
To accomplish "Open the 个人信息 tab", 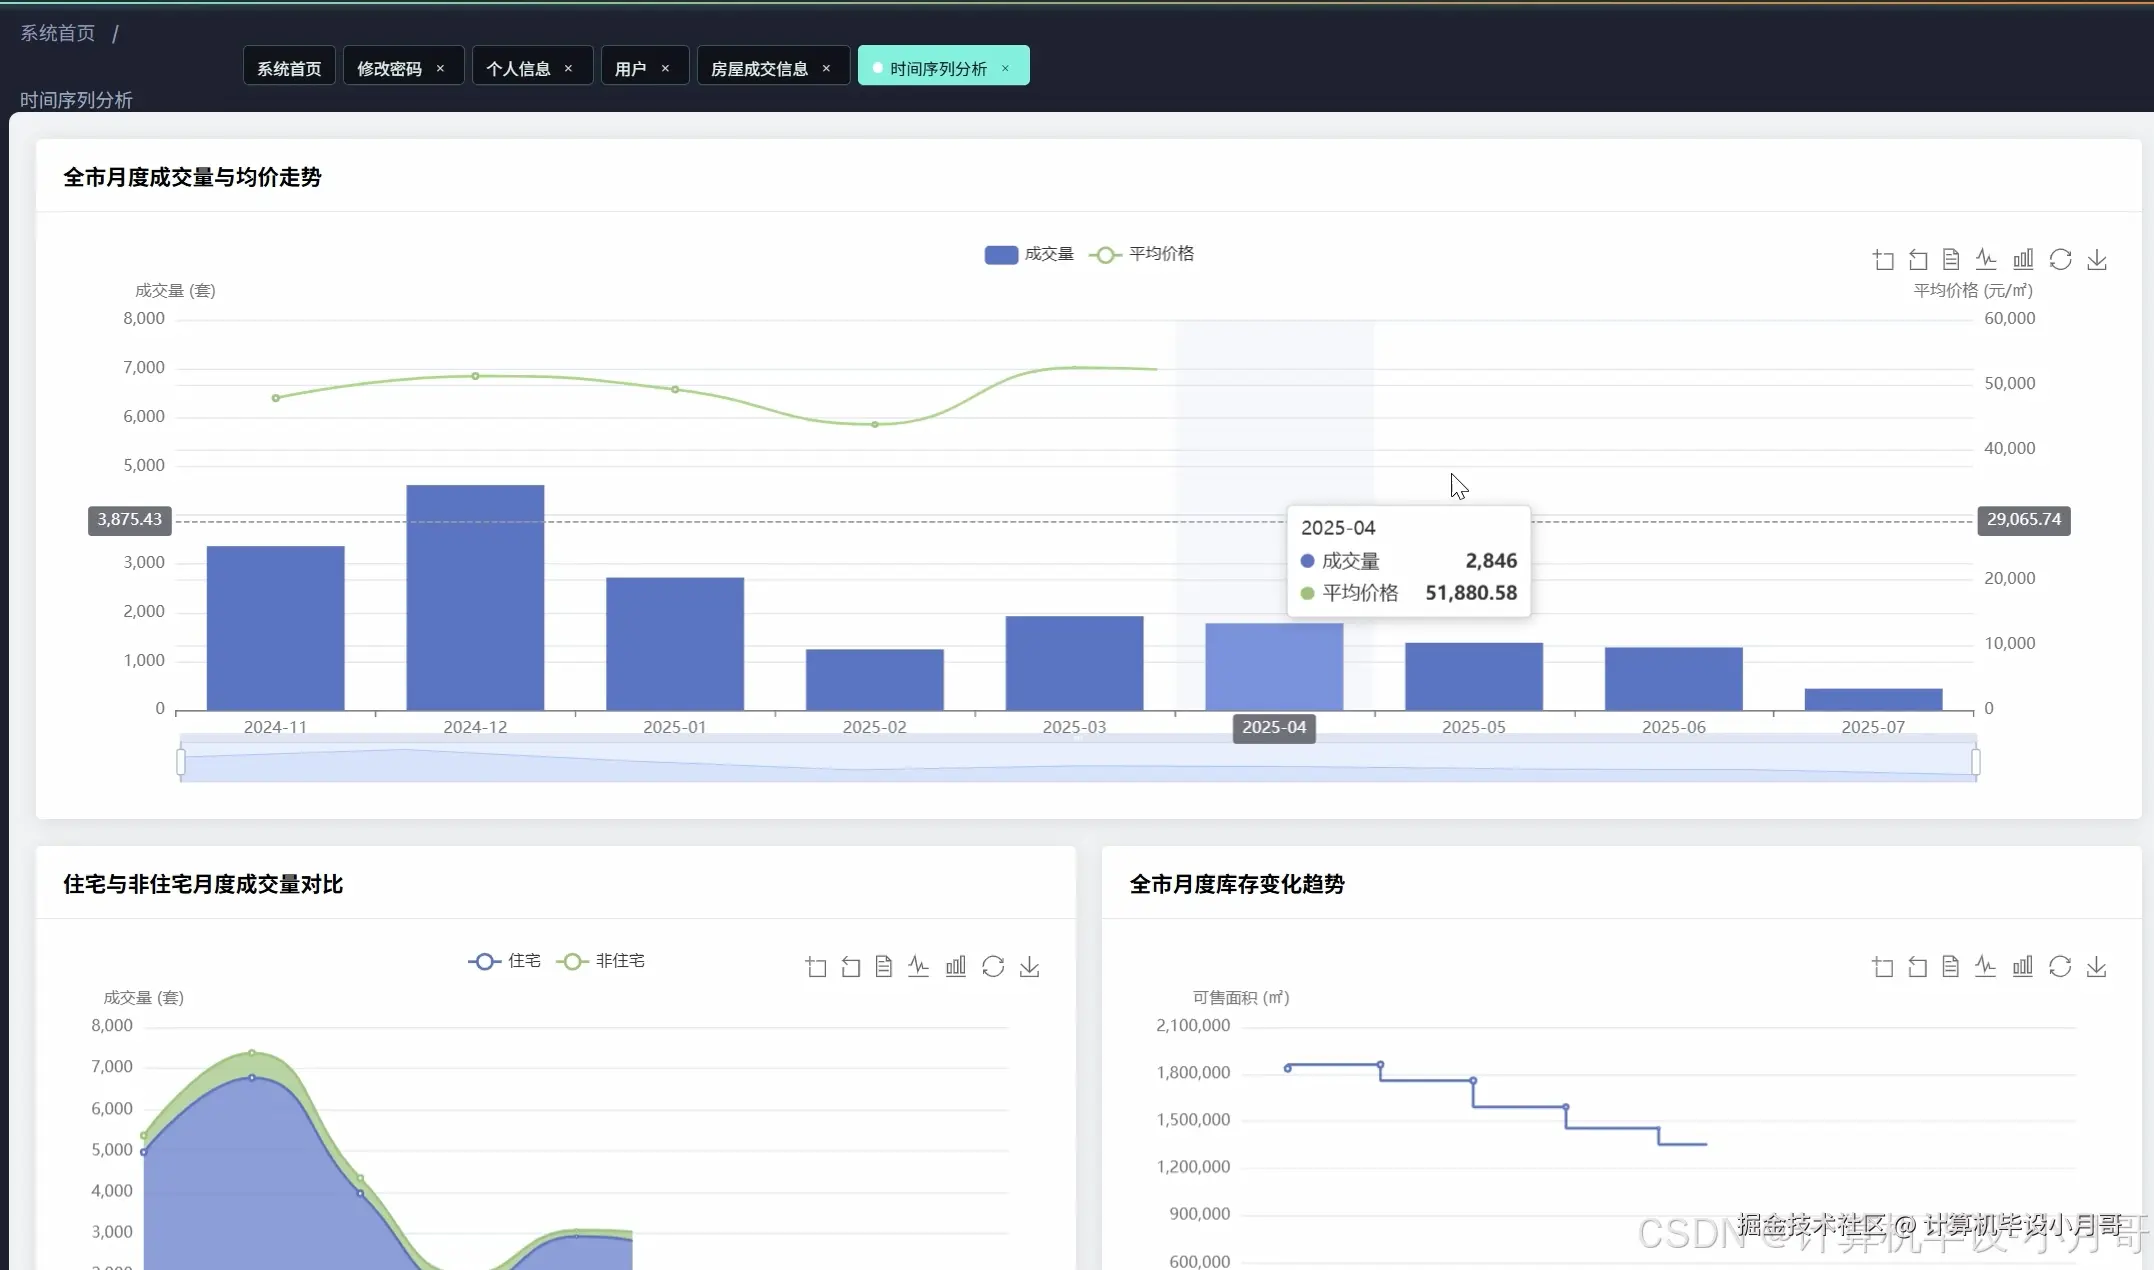I will pyautogui.click(x=518, y=68).
